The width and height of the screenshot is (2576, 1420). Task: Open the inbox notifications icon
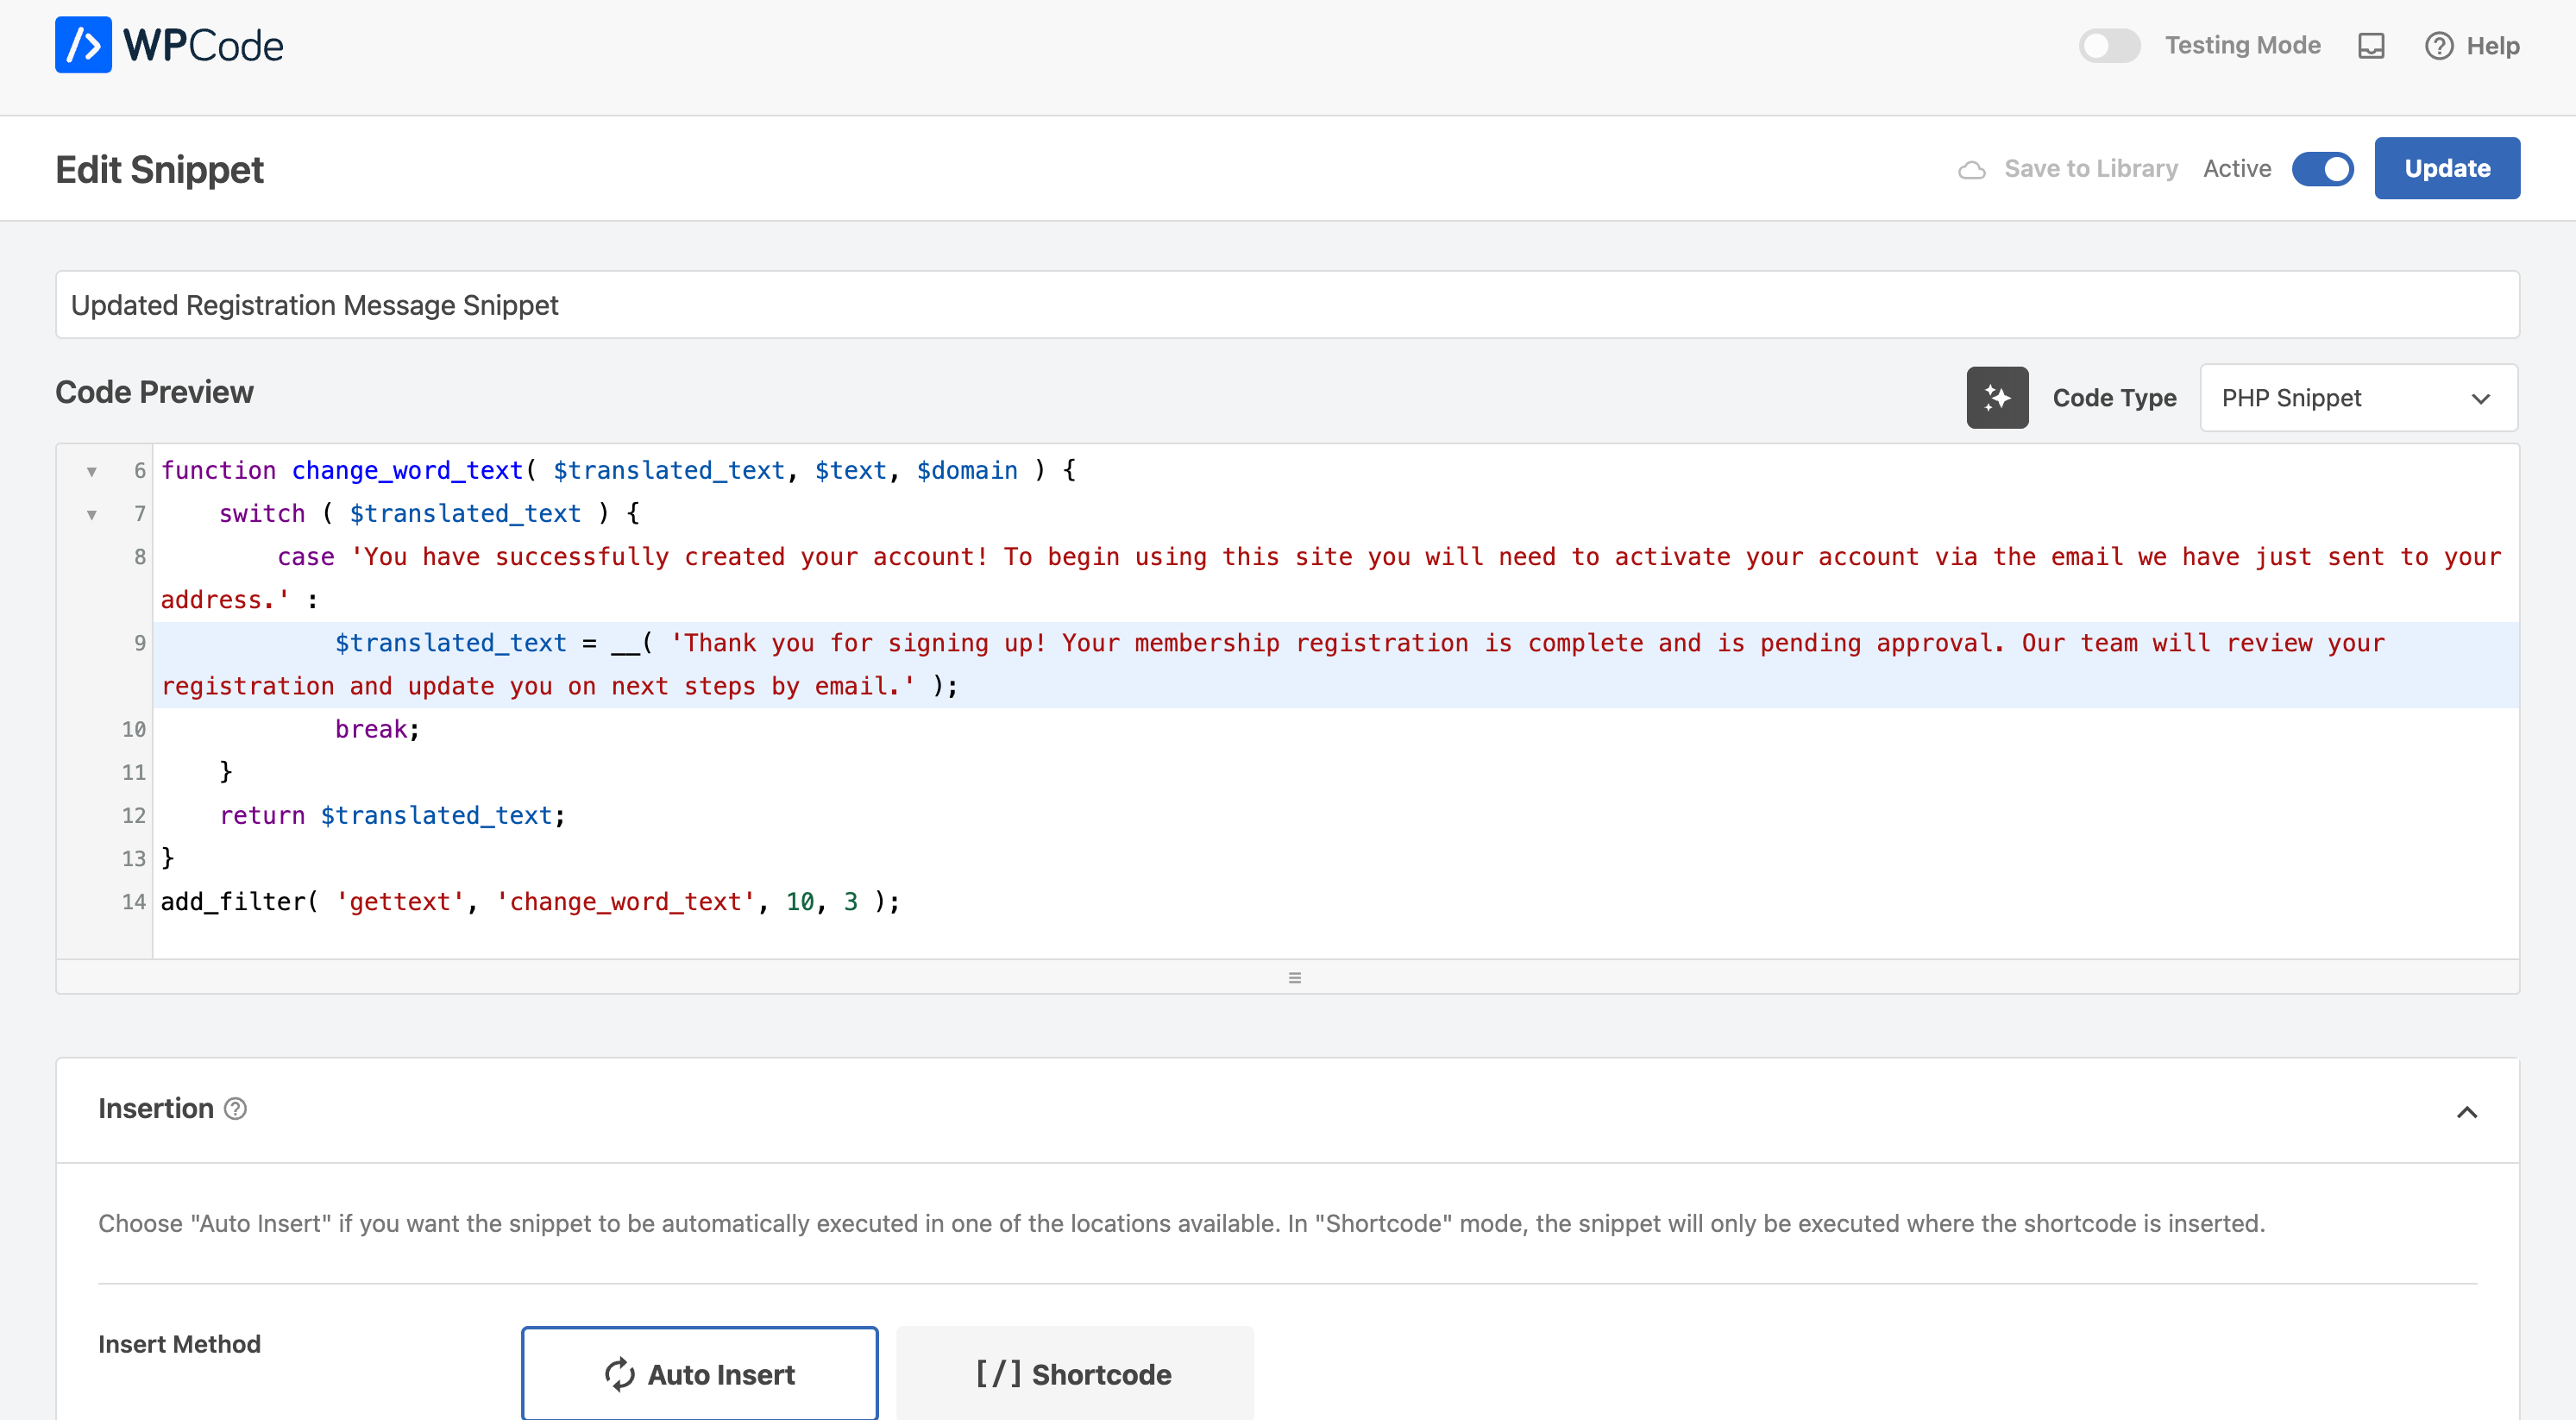coord(2371,46)
